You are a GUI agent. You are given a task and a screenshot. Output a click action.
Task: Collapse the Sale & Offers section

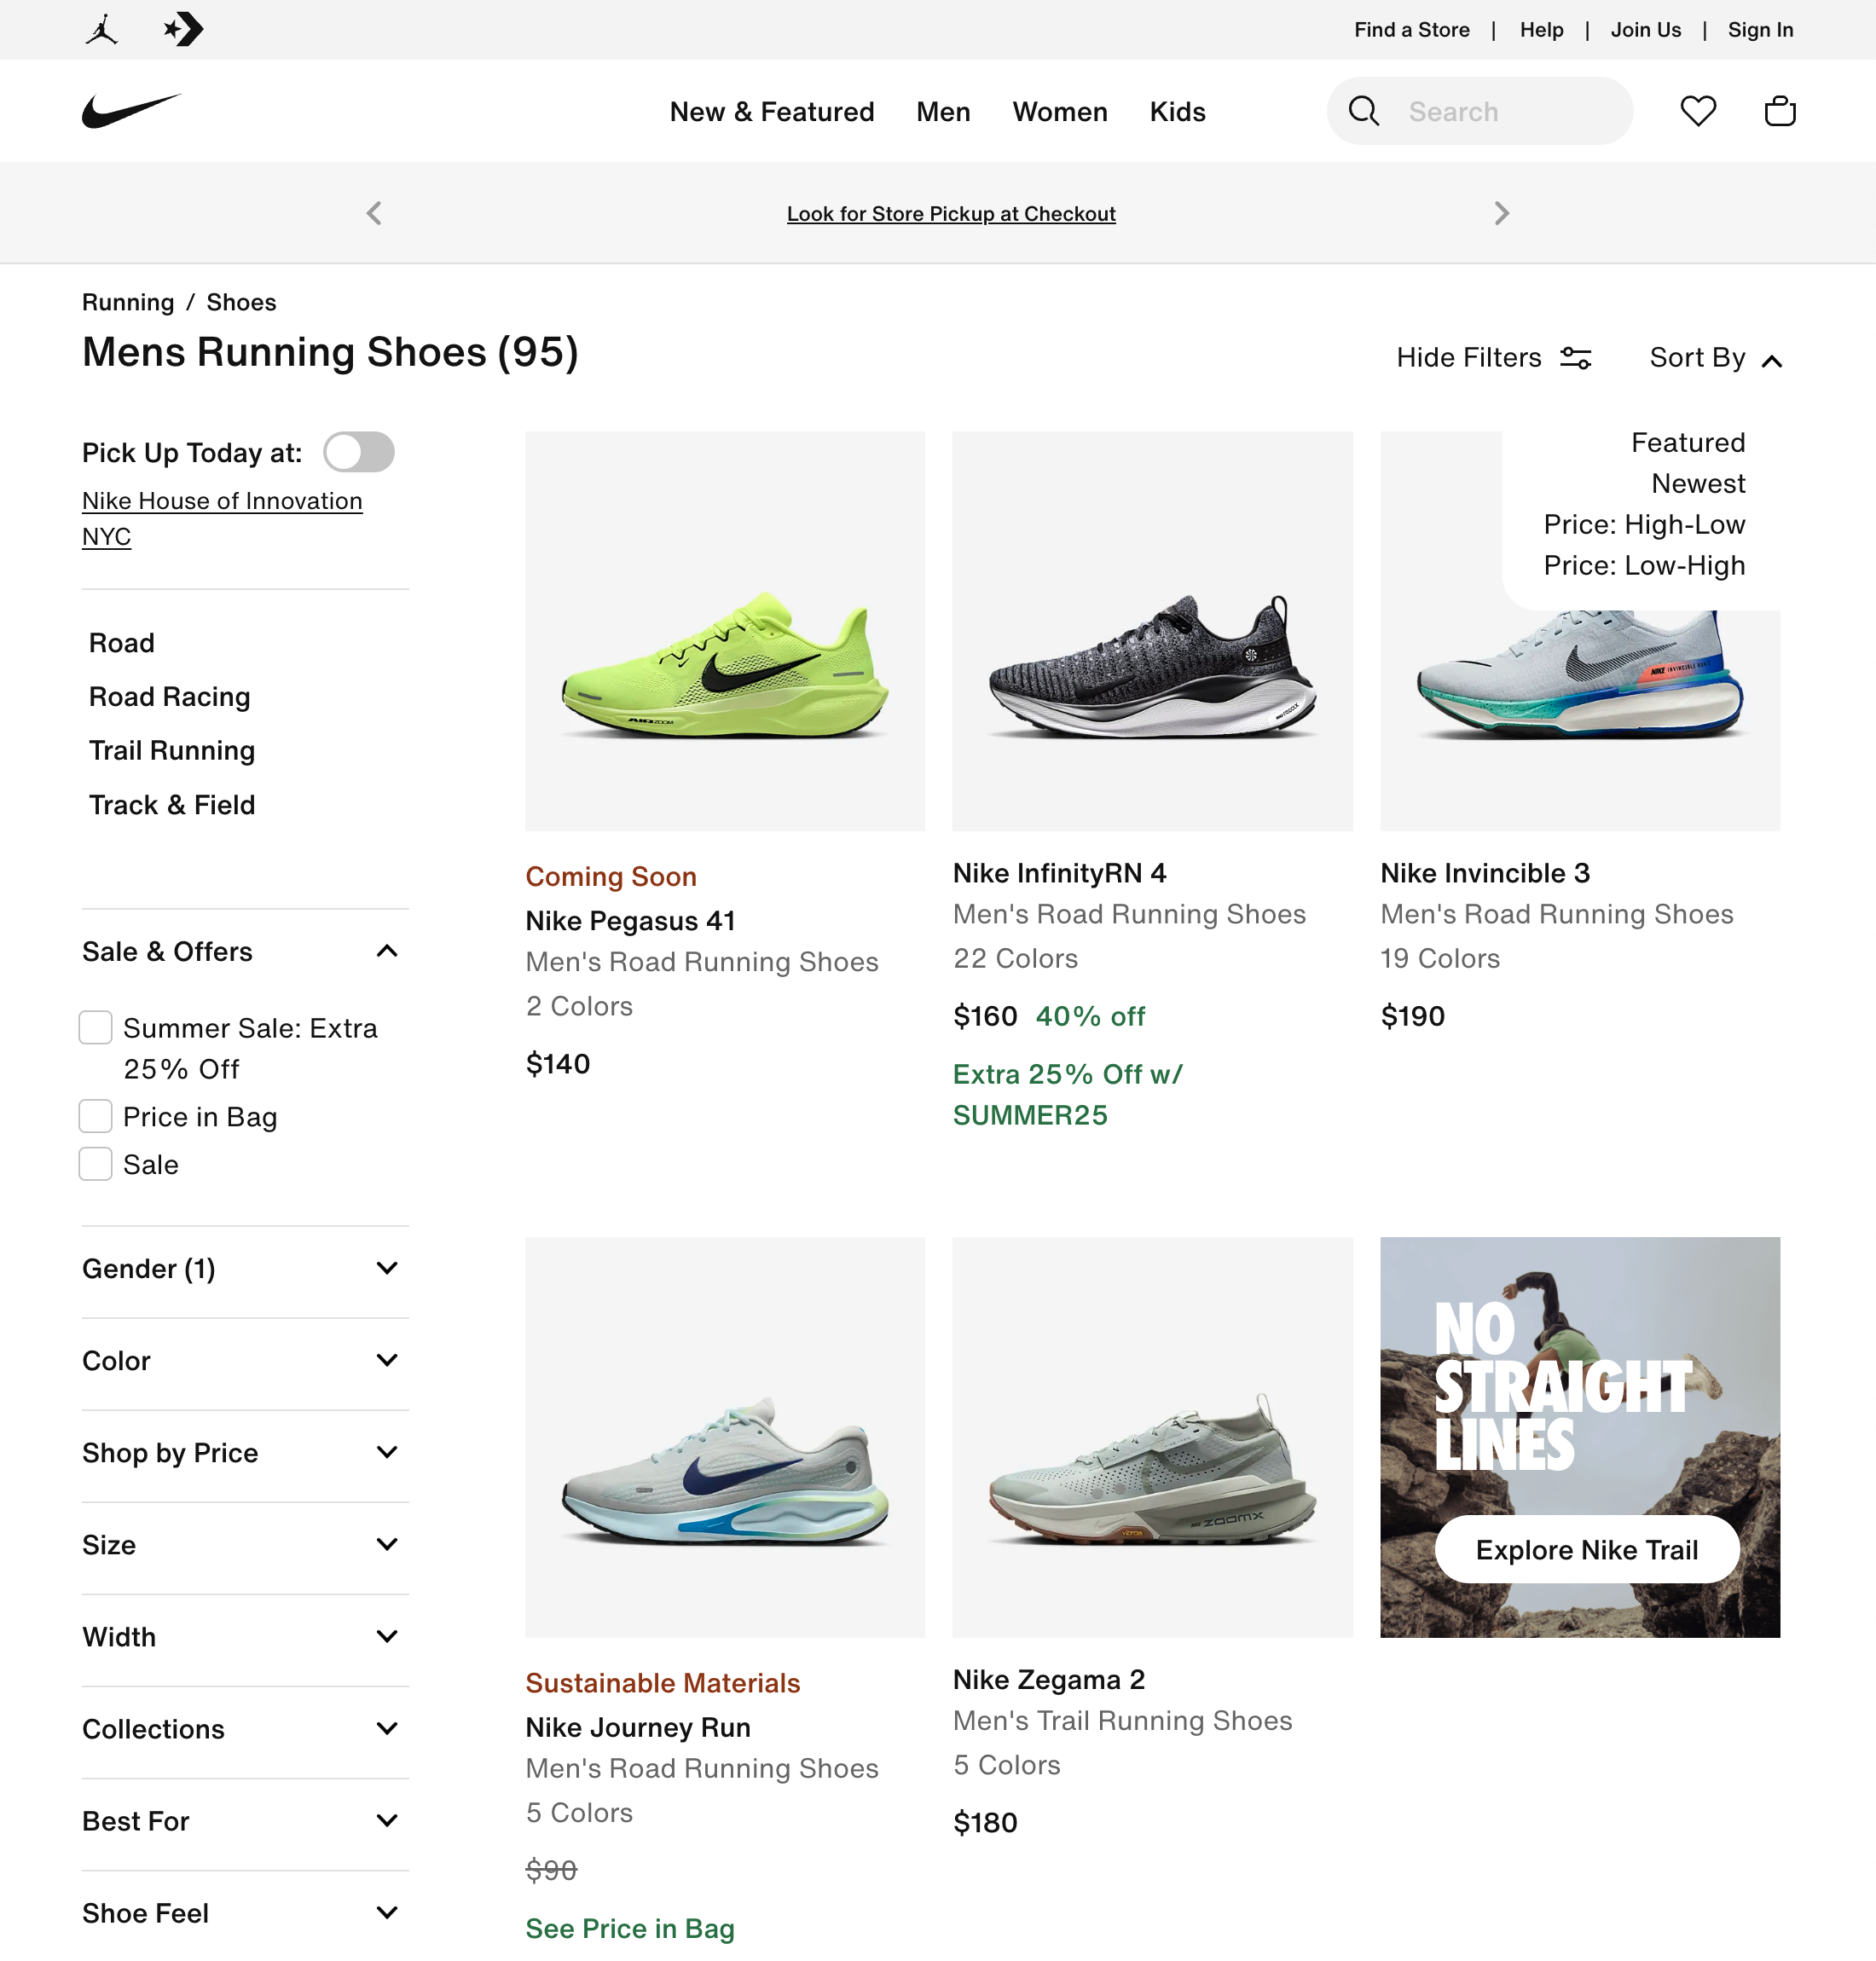click(x=387, y=951)
